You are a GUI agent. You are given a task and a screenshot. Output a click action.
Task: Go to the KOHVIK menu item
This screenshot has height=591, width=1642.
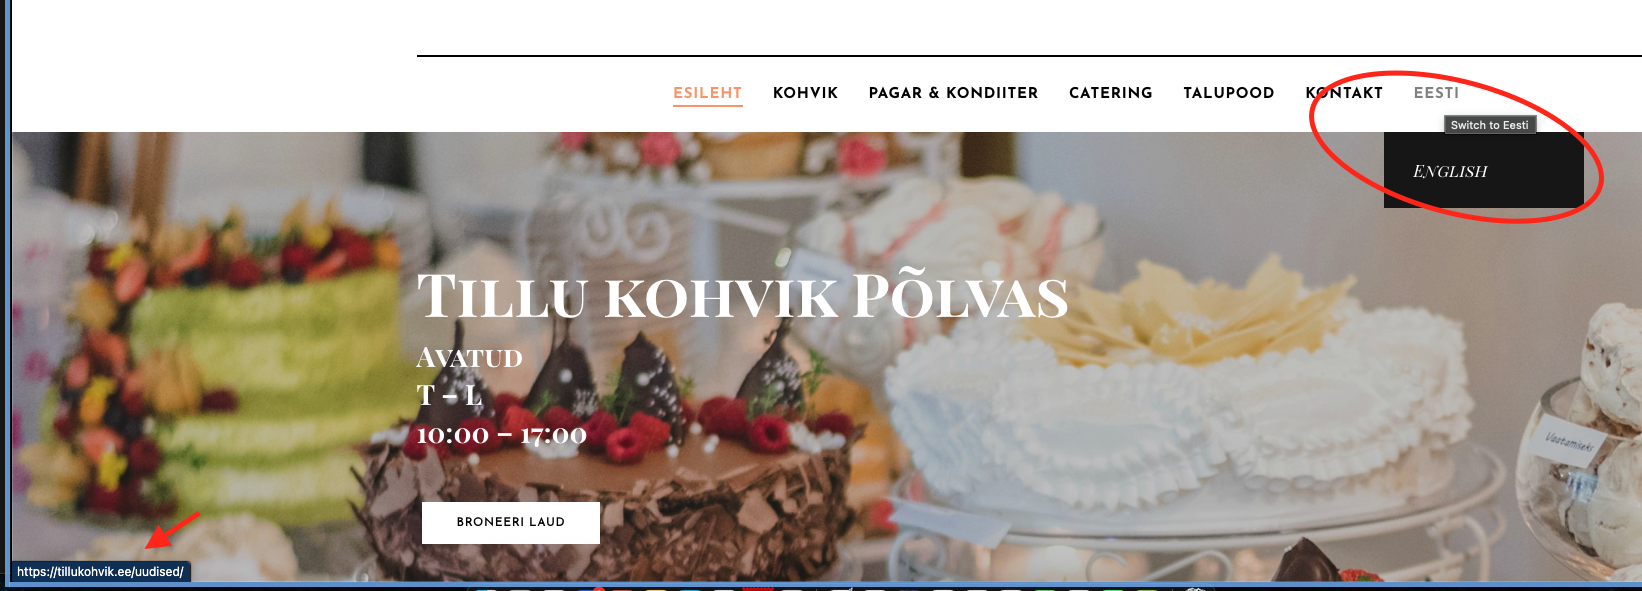[x=805, y=93]
